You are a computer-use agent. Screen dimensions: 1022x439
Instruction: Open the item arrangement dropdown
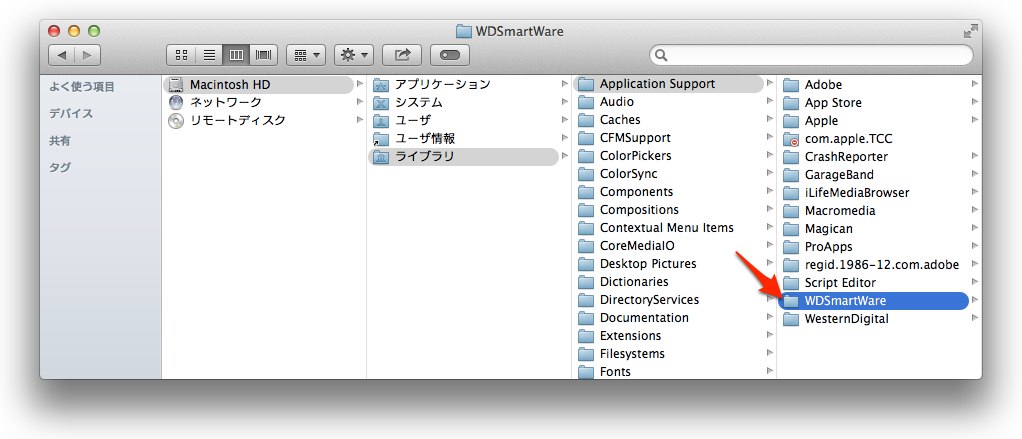pos(306,55)
